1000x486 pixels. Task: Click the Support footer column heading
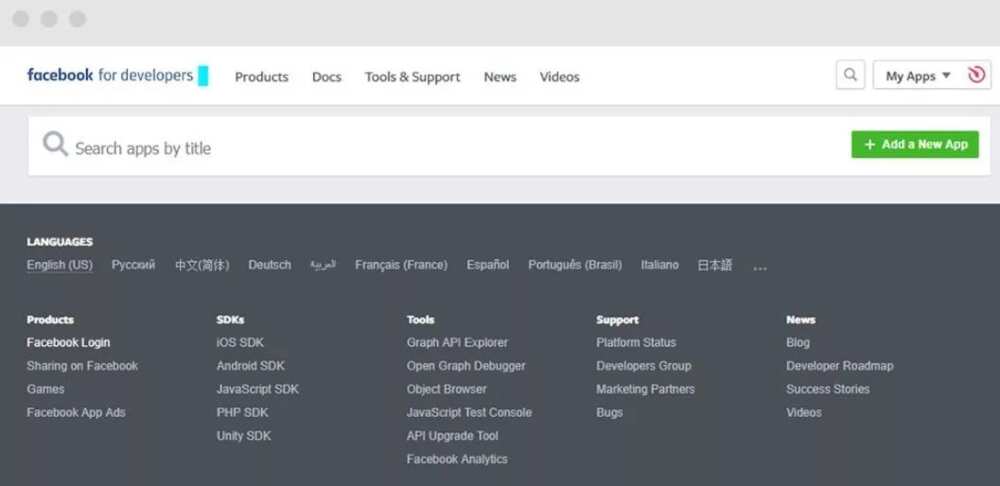pyautogui.click(x=617, y=320)
